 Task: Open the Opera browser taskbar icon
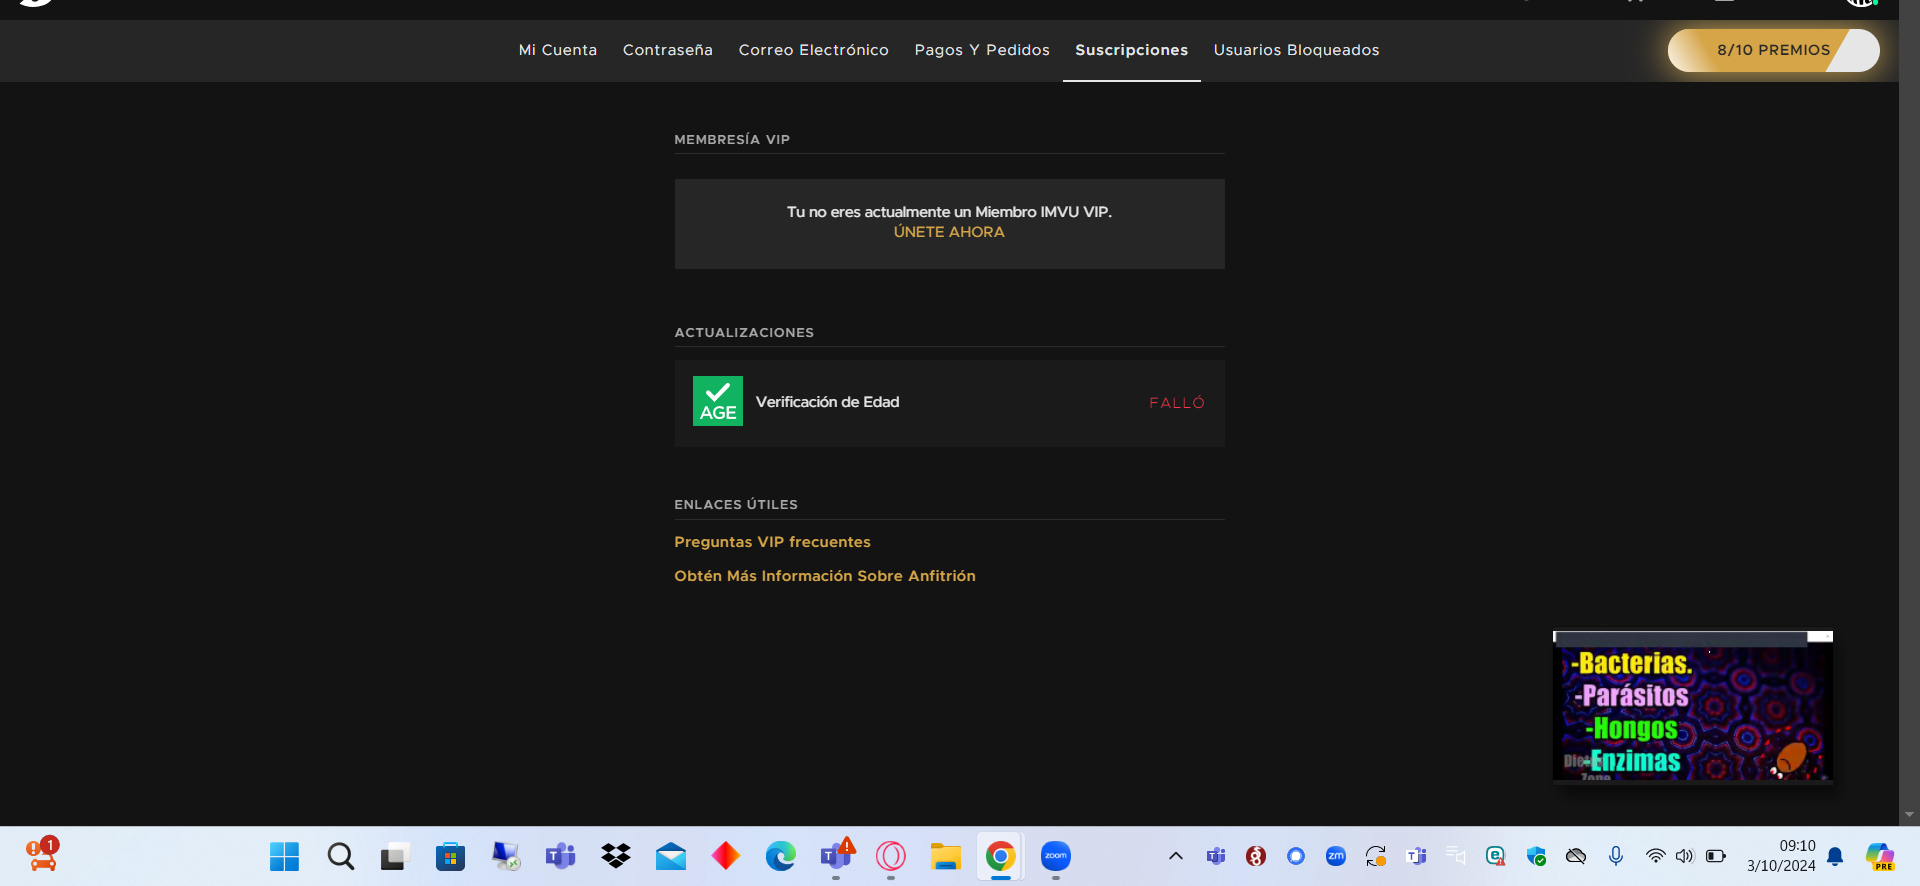pyautogui.click(x=891, y=856)
